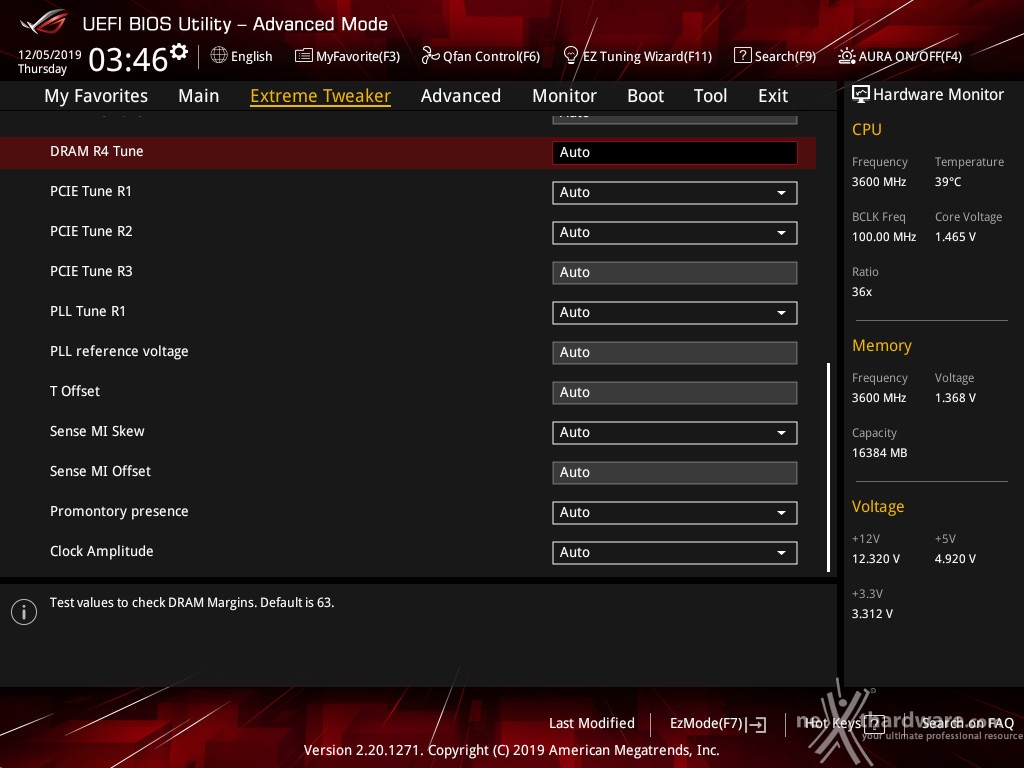Open the PCIE Tune R1 dropdown

[x=675, y=193]
